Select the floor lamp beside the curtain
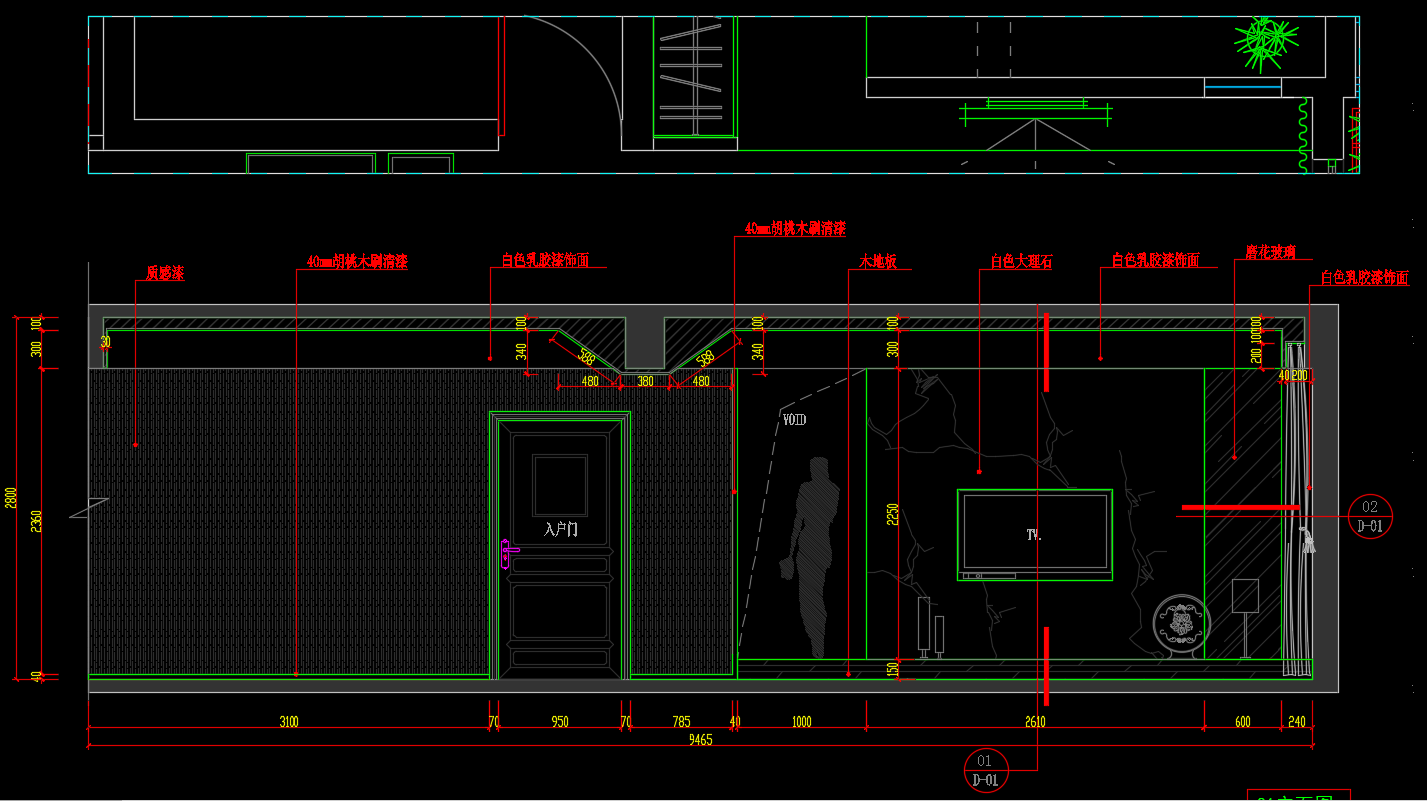 point(1245,617)
